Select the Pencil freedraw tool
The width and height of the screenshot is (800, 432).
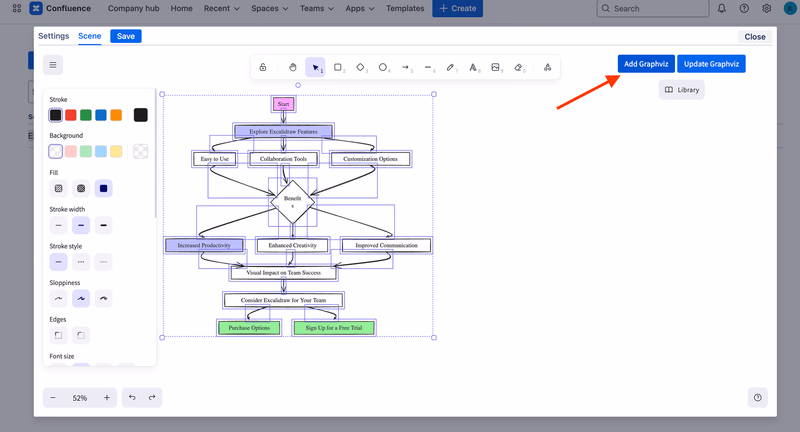[451, 67]
